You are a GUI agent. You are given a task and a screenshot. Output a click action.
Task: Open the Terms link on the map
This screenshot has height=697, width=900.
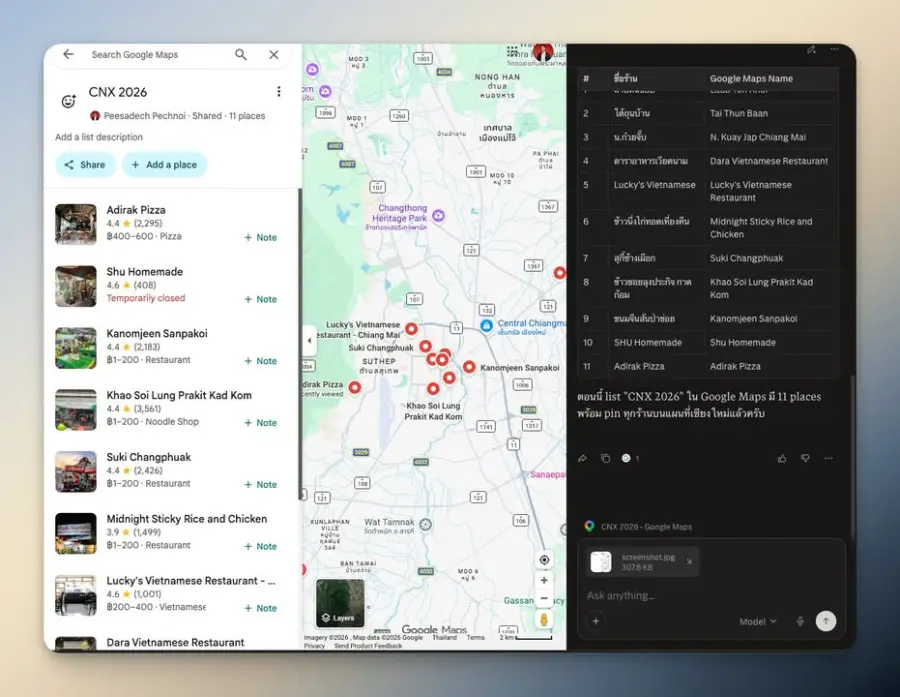point(475,637)
